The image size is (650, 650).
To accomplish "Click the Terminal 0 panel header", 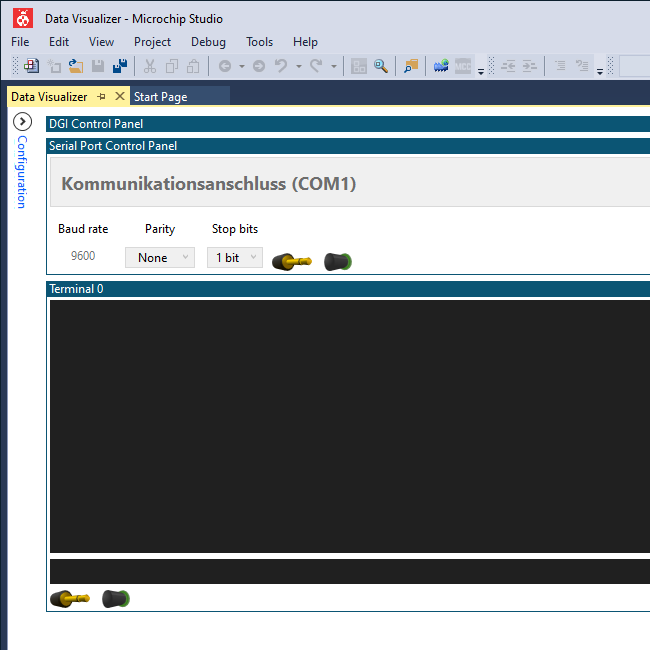I will [x=348, y=289].
